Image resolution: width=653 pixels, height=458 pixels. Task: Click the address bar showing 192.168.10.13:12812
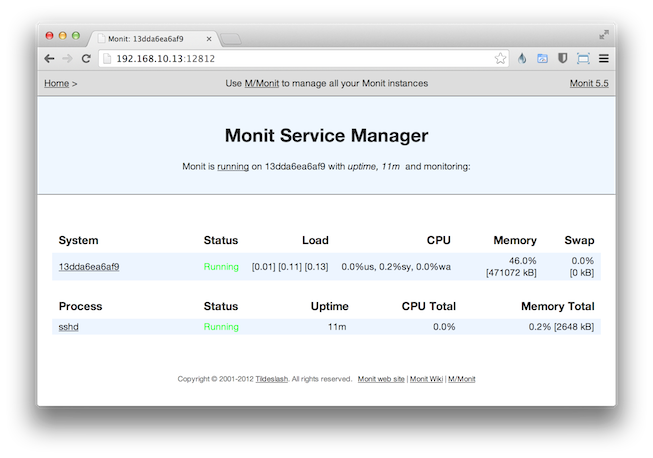300,59
